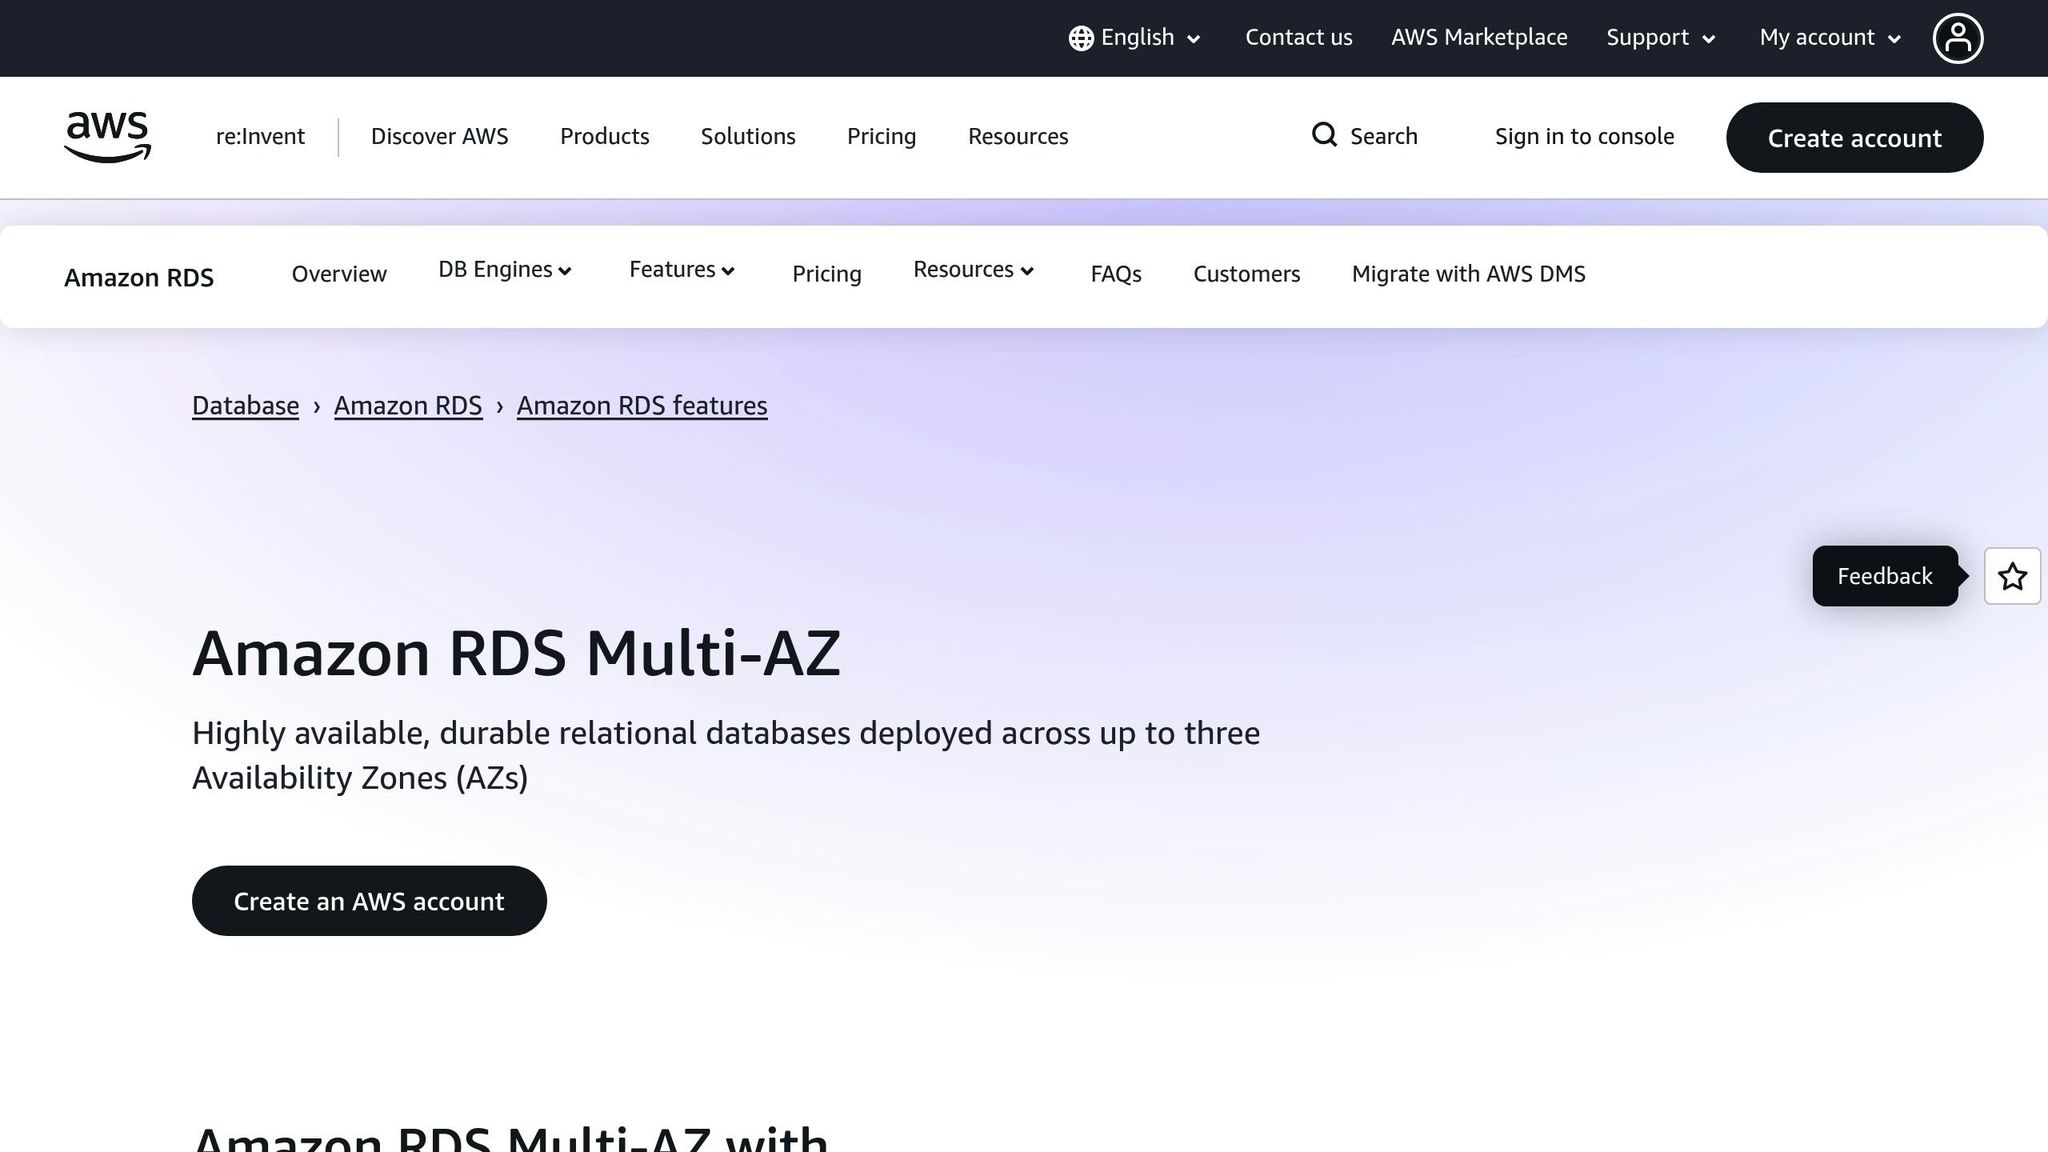Open top navigation Resources menu
The image size is (2048, 1152).
click(1018, 137)
